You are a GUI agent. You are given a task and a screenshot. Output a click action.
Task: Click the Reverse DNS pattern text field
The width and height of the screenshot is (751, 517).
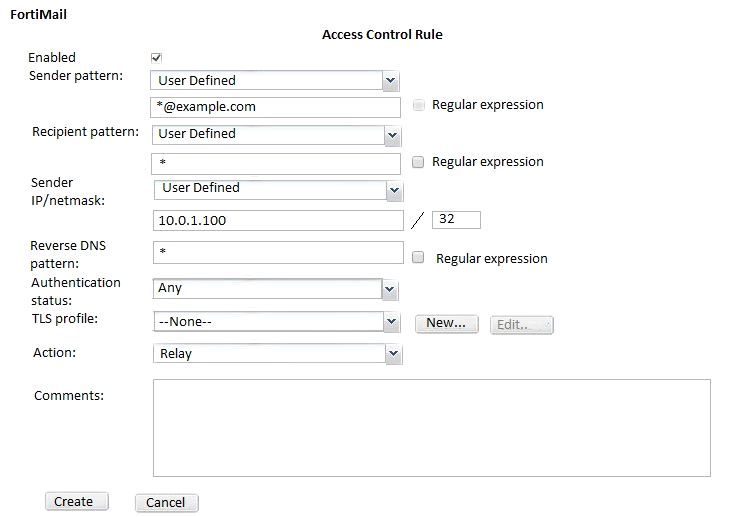278,253
